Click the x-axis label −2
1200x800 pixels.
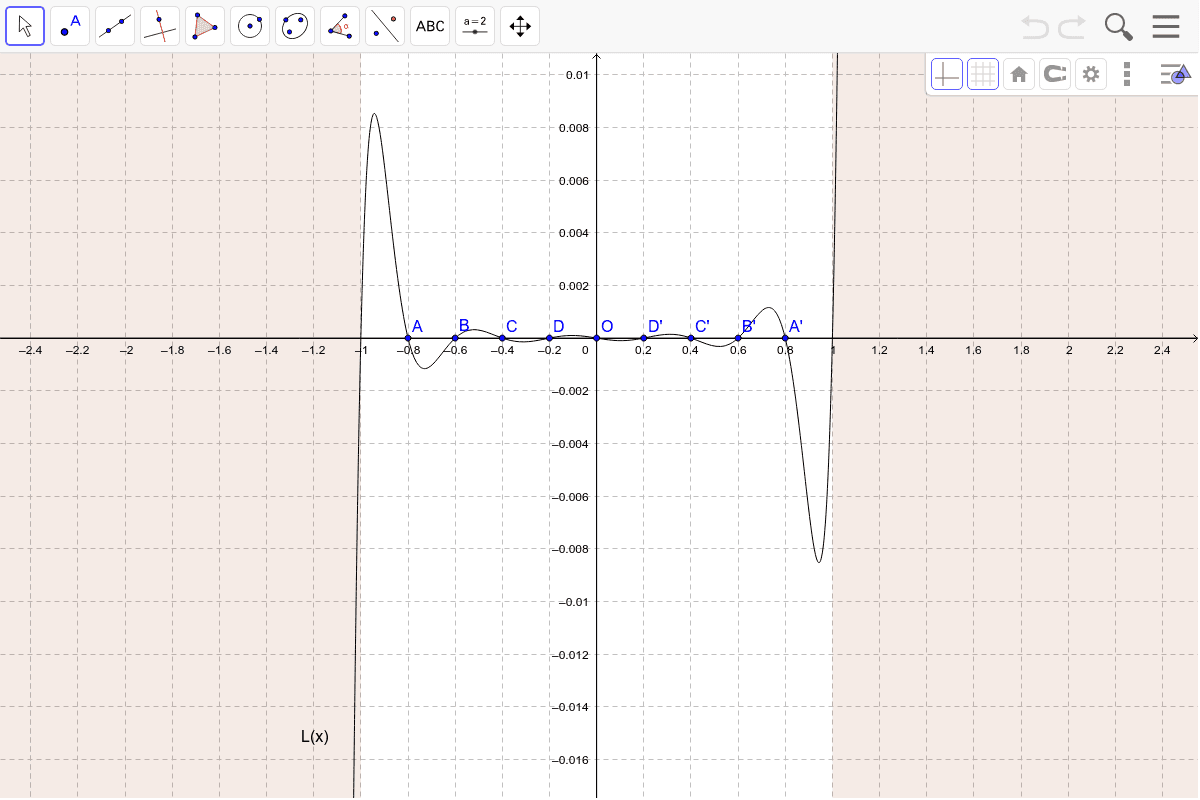tap(126, 351)
